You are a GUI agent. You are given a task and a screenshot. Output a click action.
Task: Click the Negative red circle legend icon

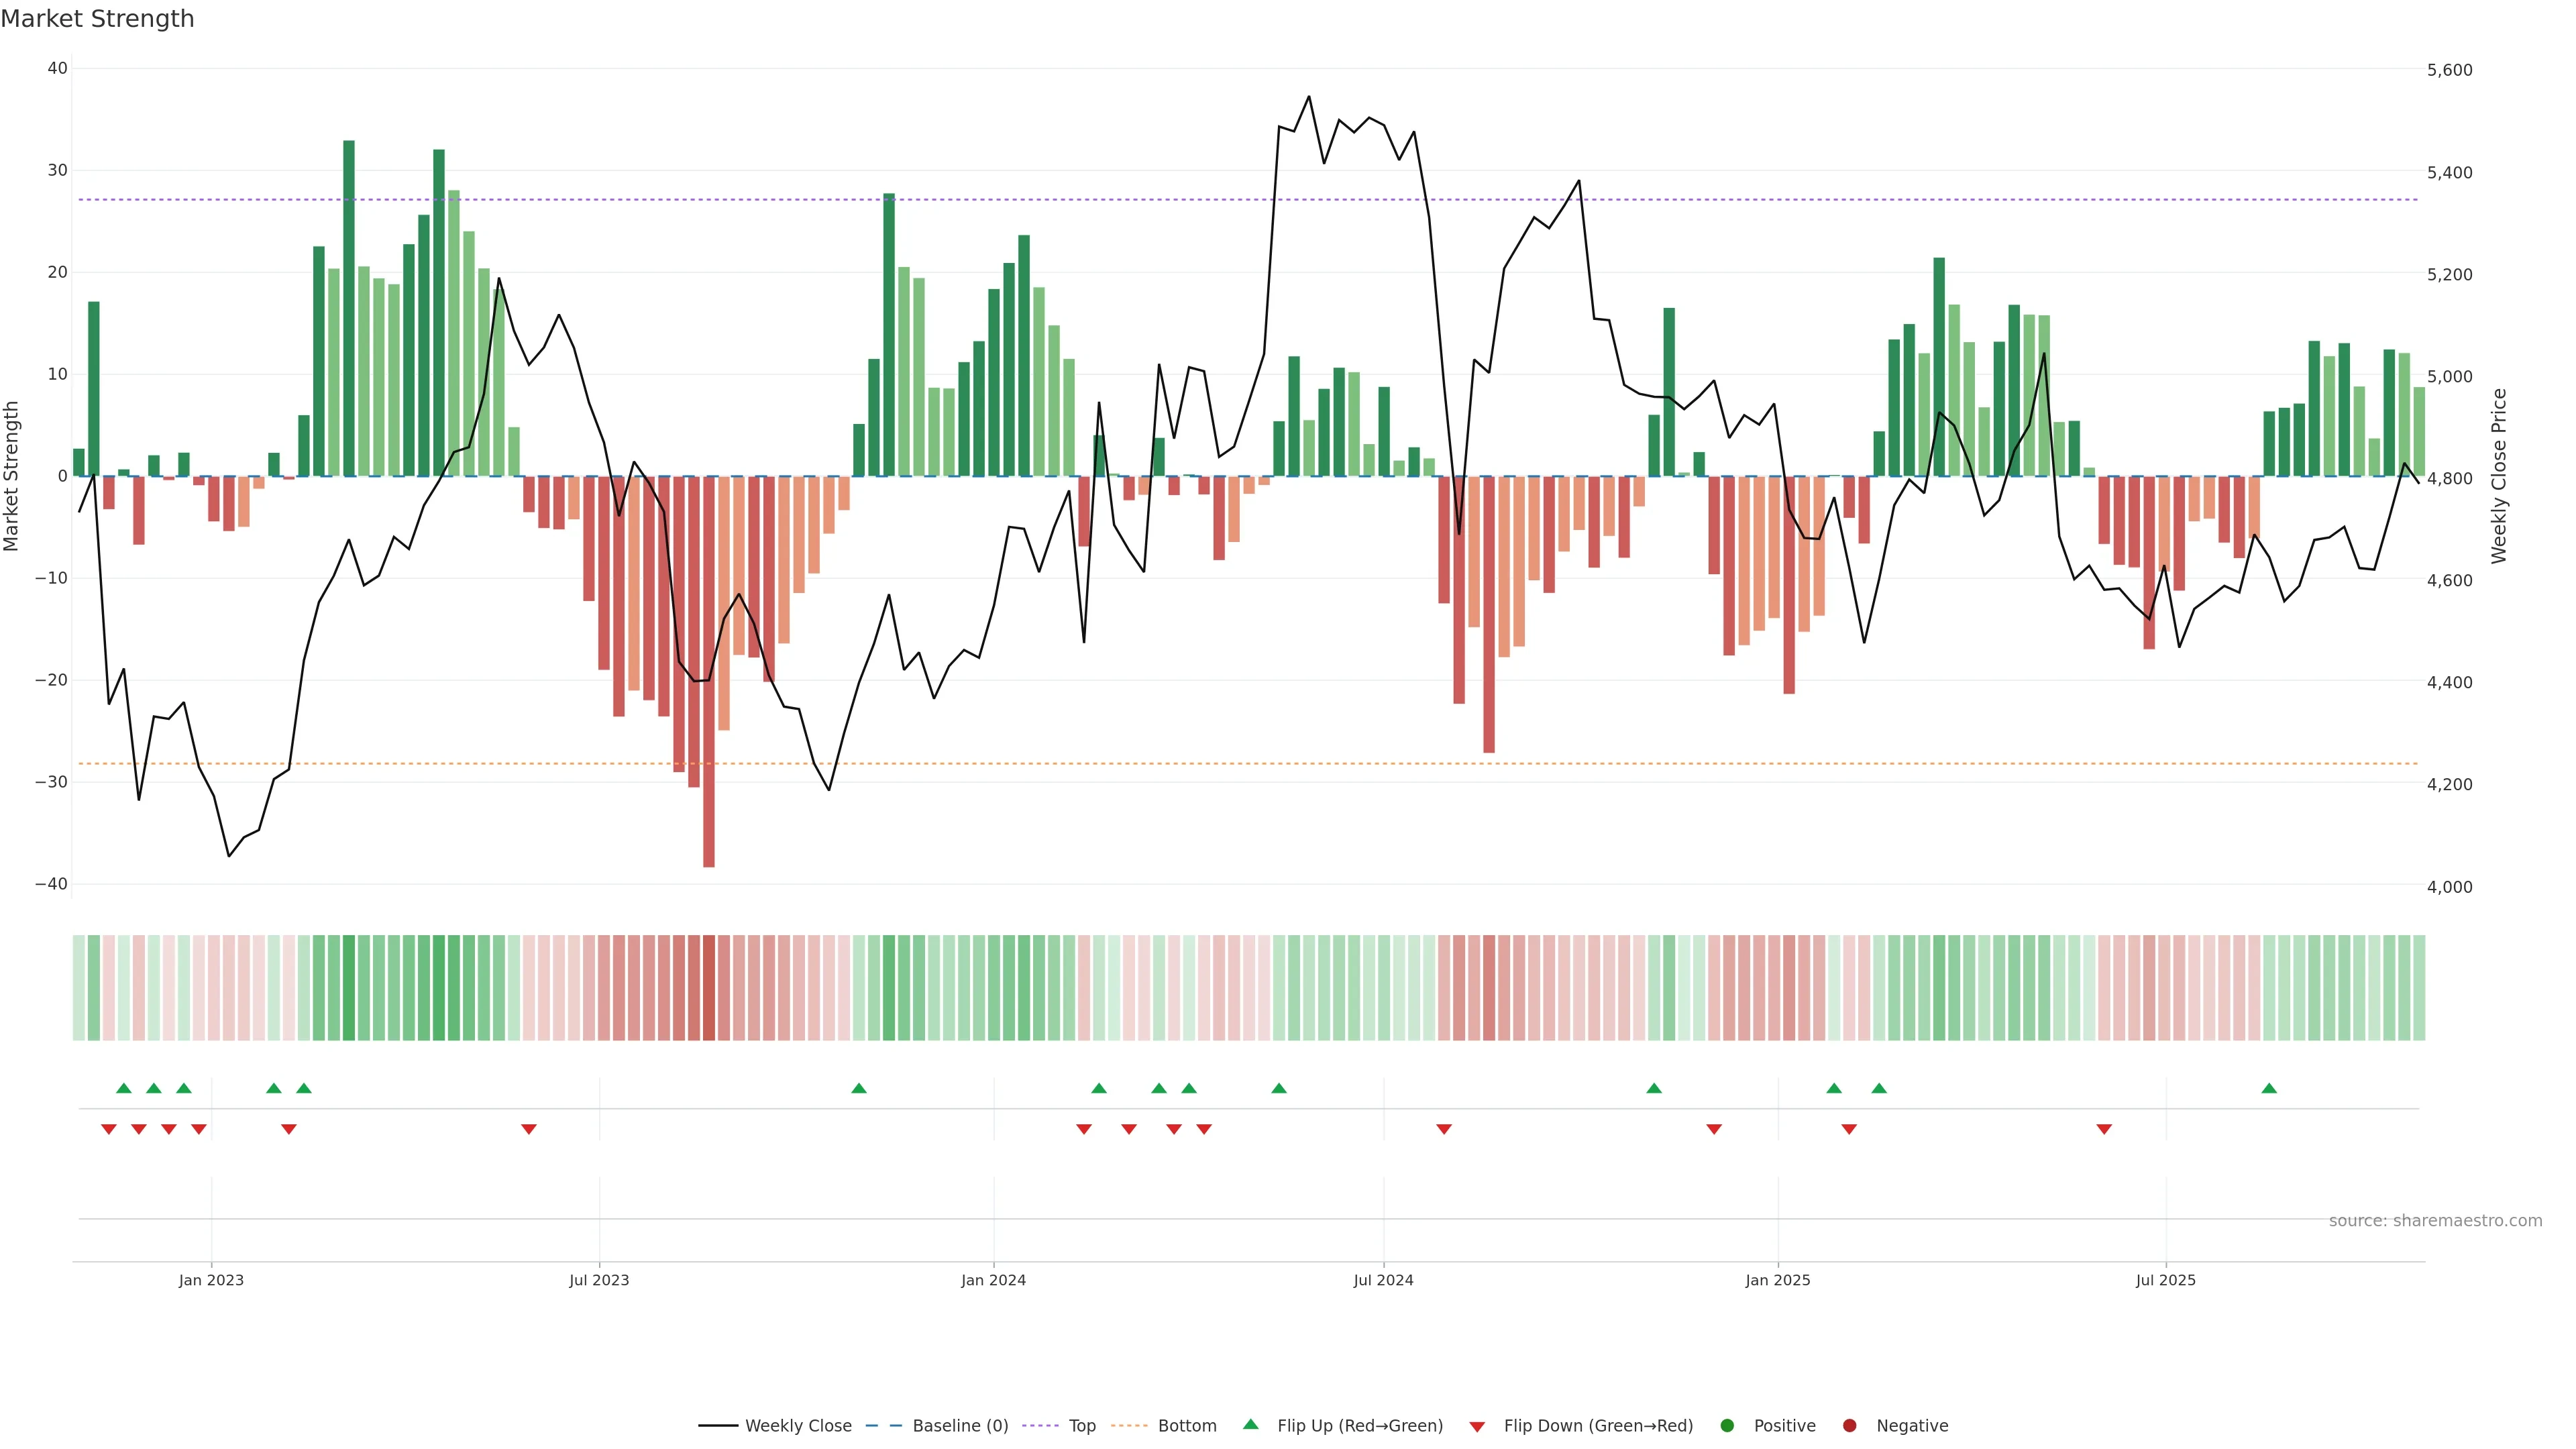[x=1849, y=1426]
